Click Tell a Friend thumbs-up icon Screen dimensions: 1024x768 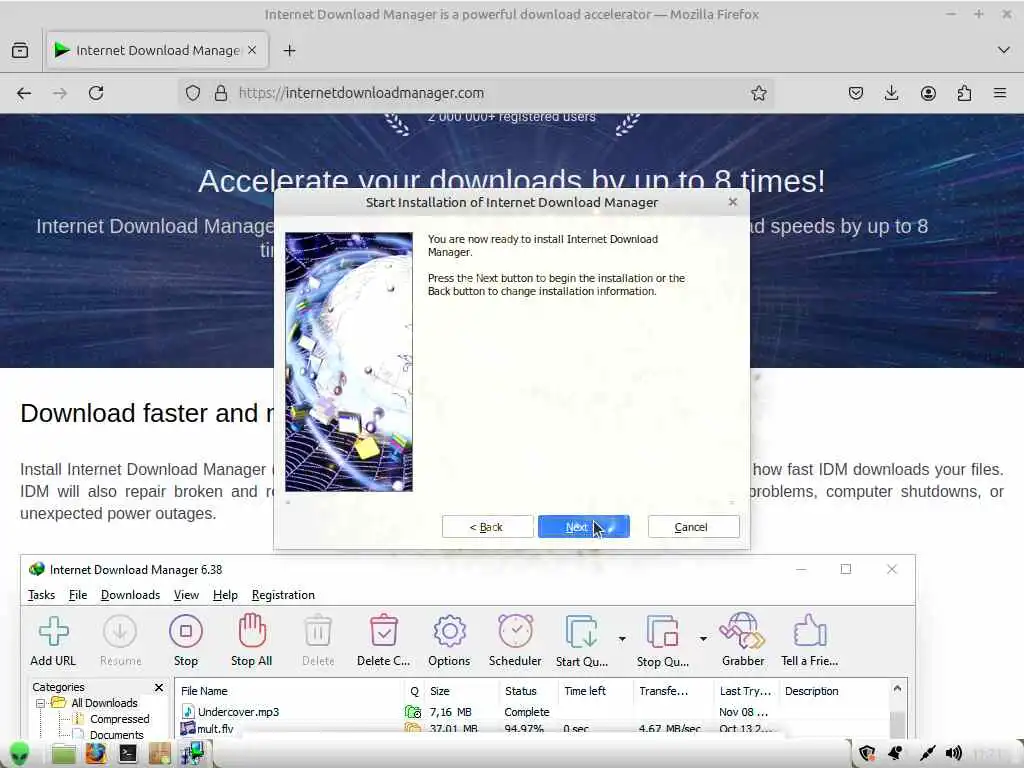pyautogui.click(x=810, y=641)
